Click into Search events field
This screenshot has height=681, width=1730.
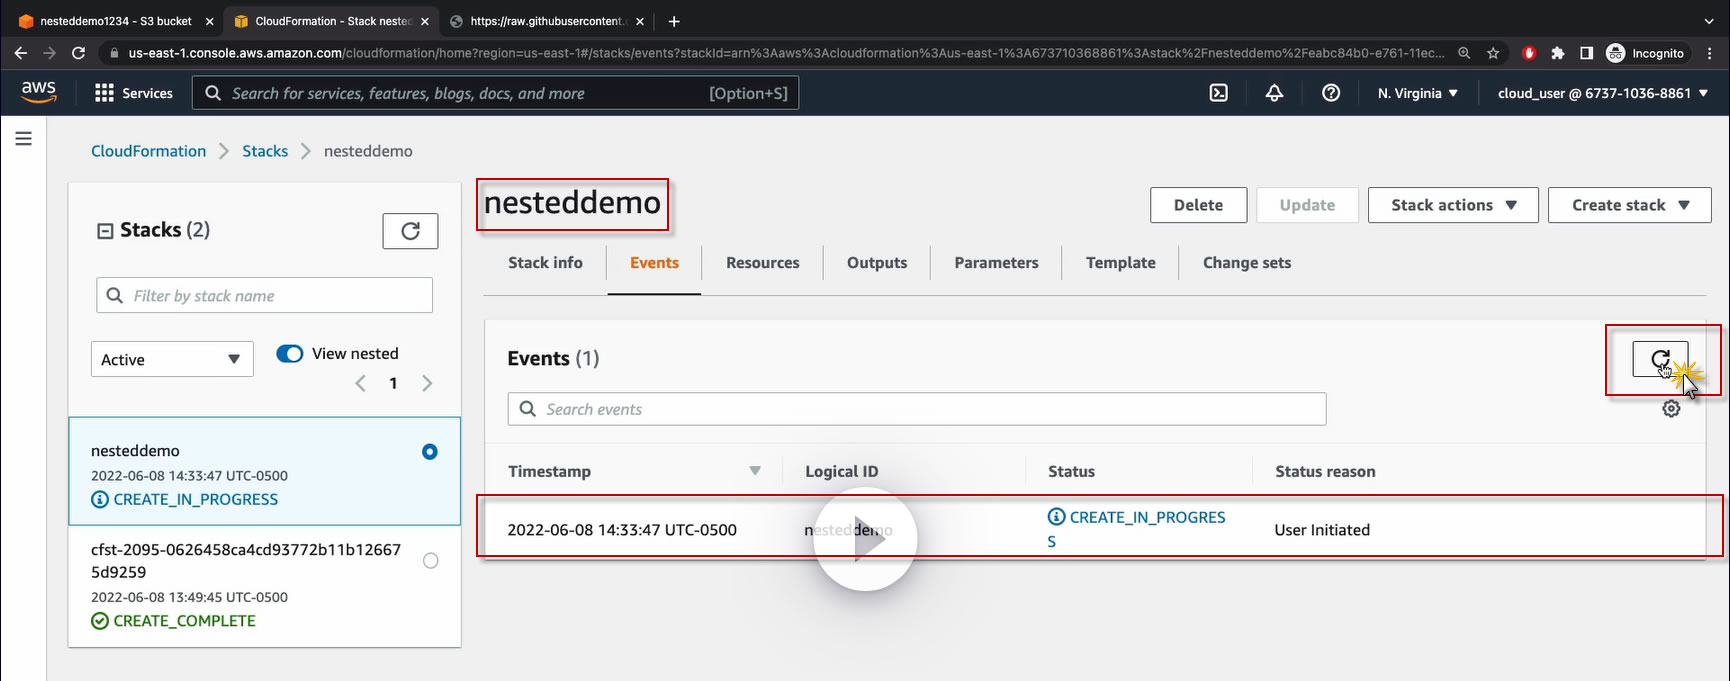(x=917, y=409)
